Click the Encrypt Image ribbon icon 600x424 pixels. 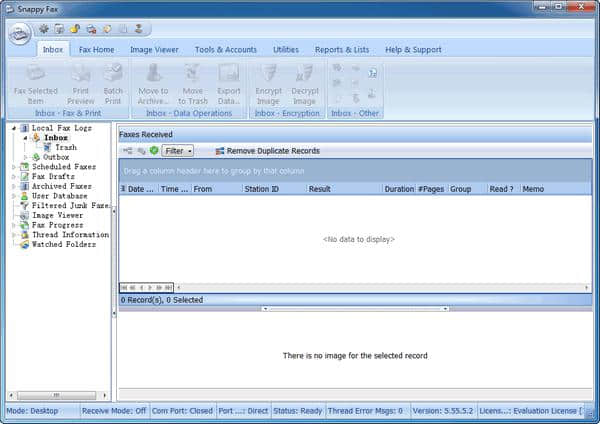pyautogui.click(x=268, y=73)
